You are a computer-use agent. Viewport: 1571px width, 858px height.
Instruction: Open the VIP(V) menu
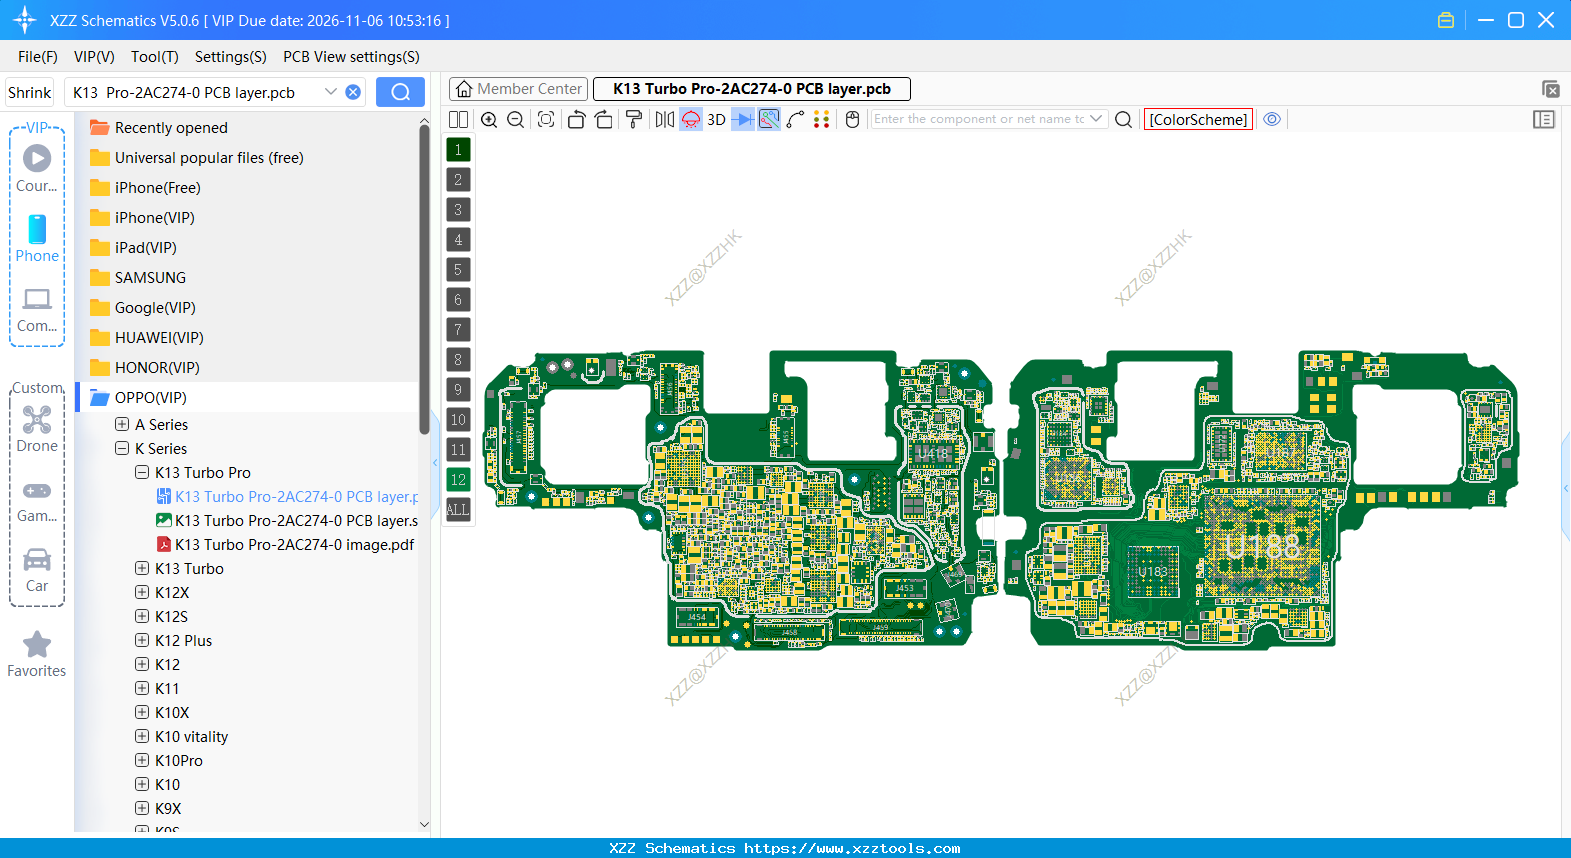(x=94, y=57)
